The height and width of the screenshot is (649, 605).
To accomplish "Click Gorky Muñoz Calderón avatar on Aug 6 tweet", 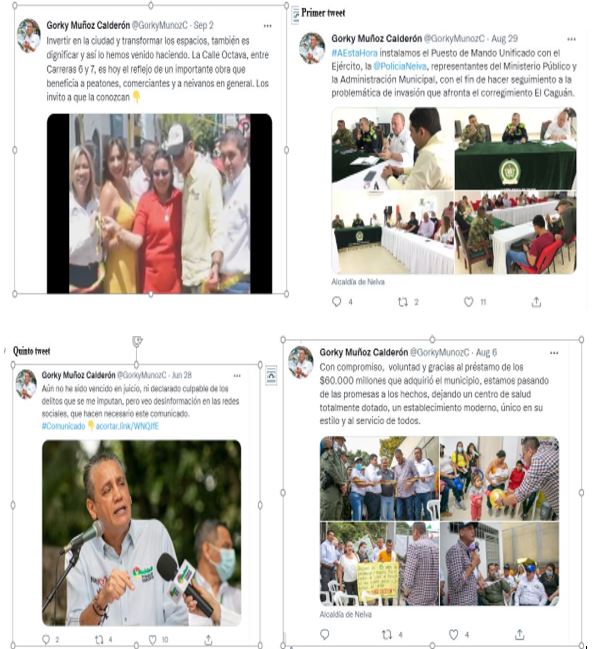I will [x=301, y=362].
